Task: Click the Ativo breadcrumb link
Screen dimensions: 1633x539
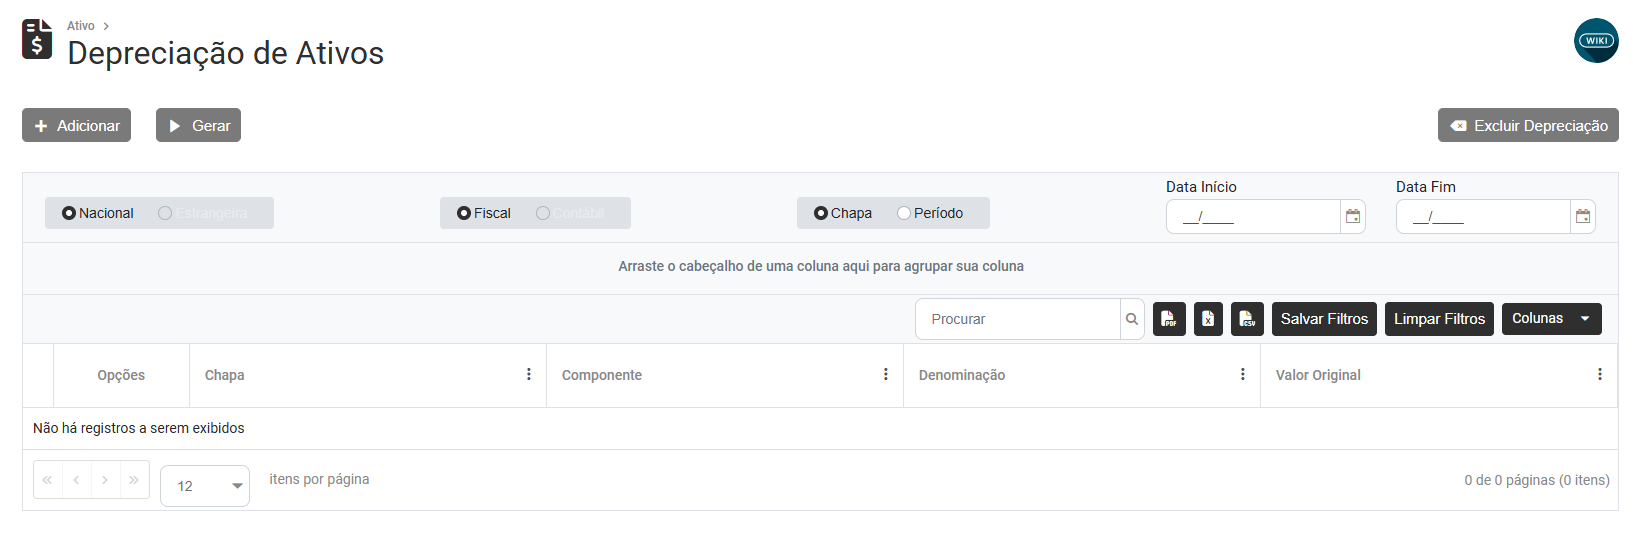Action: [x=81, y=26]
